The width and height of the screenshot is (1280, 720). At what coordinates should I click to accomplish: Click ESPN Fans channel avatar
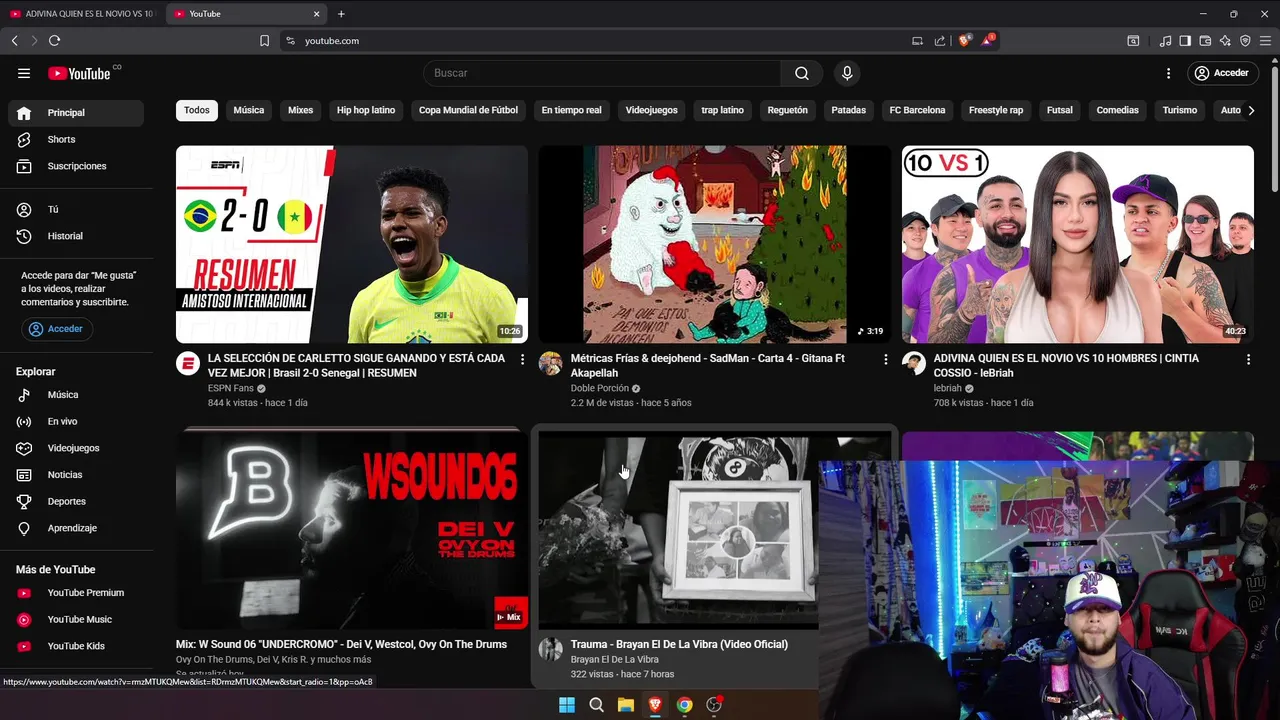point(188,363)
